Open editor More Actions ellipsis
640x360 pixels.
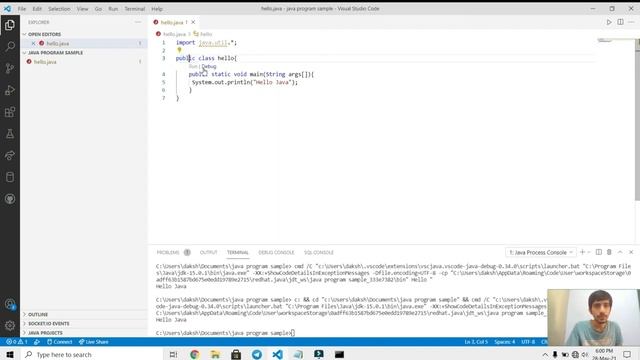(631, 22)
